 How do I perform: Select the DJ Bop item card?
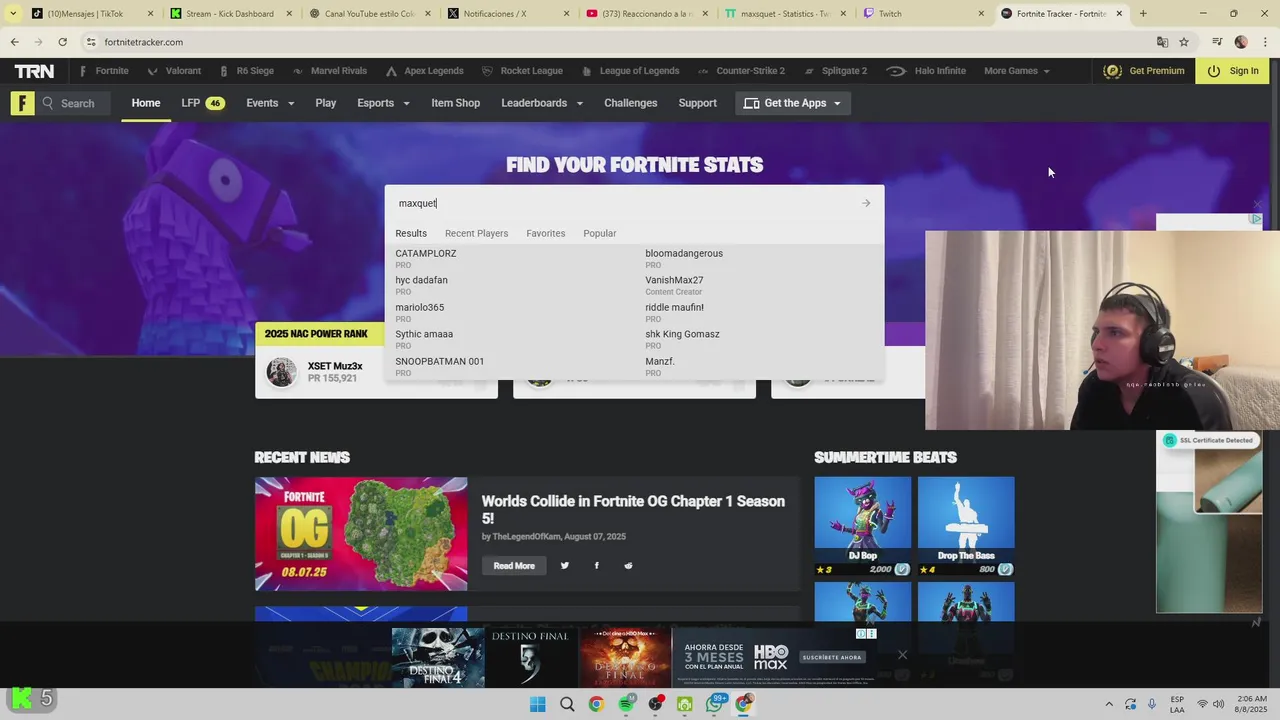tap(863, 526)
